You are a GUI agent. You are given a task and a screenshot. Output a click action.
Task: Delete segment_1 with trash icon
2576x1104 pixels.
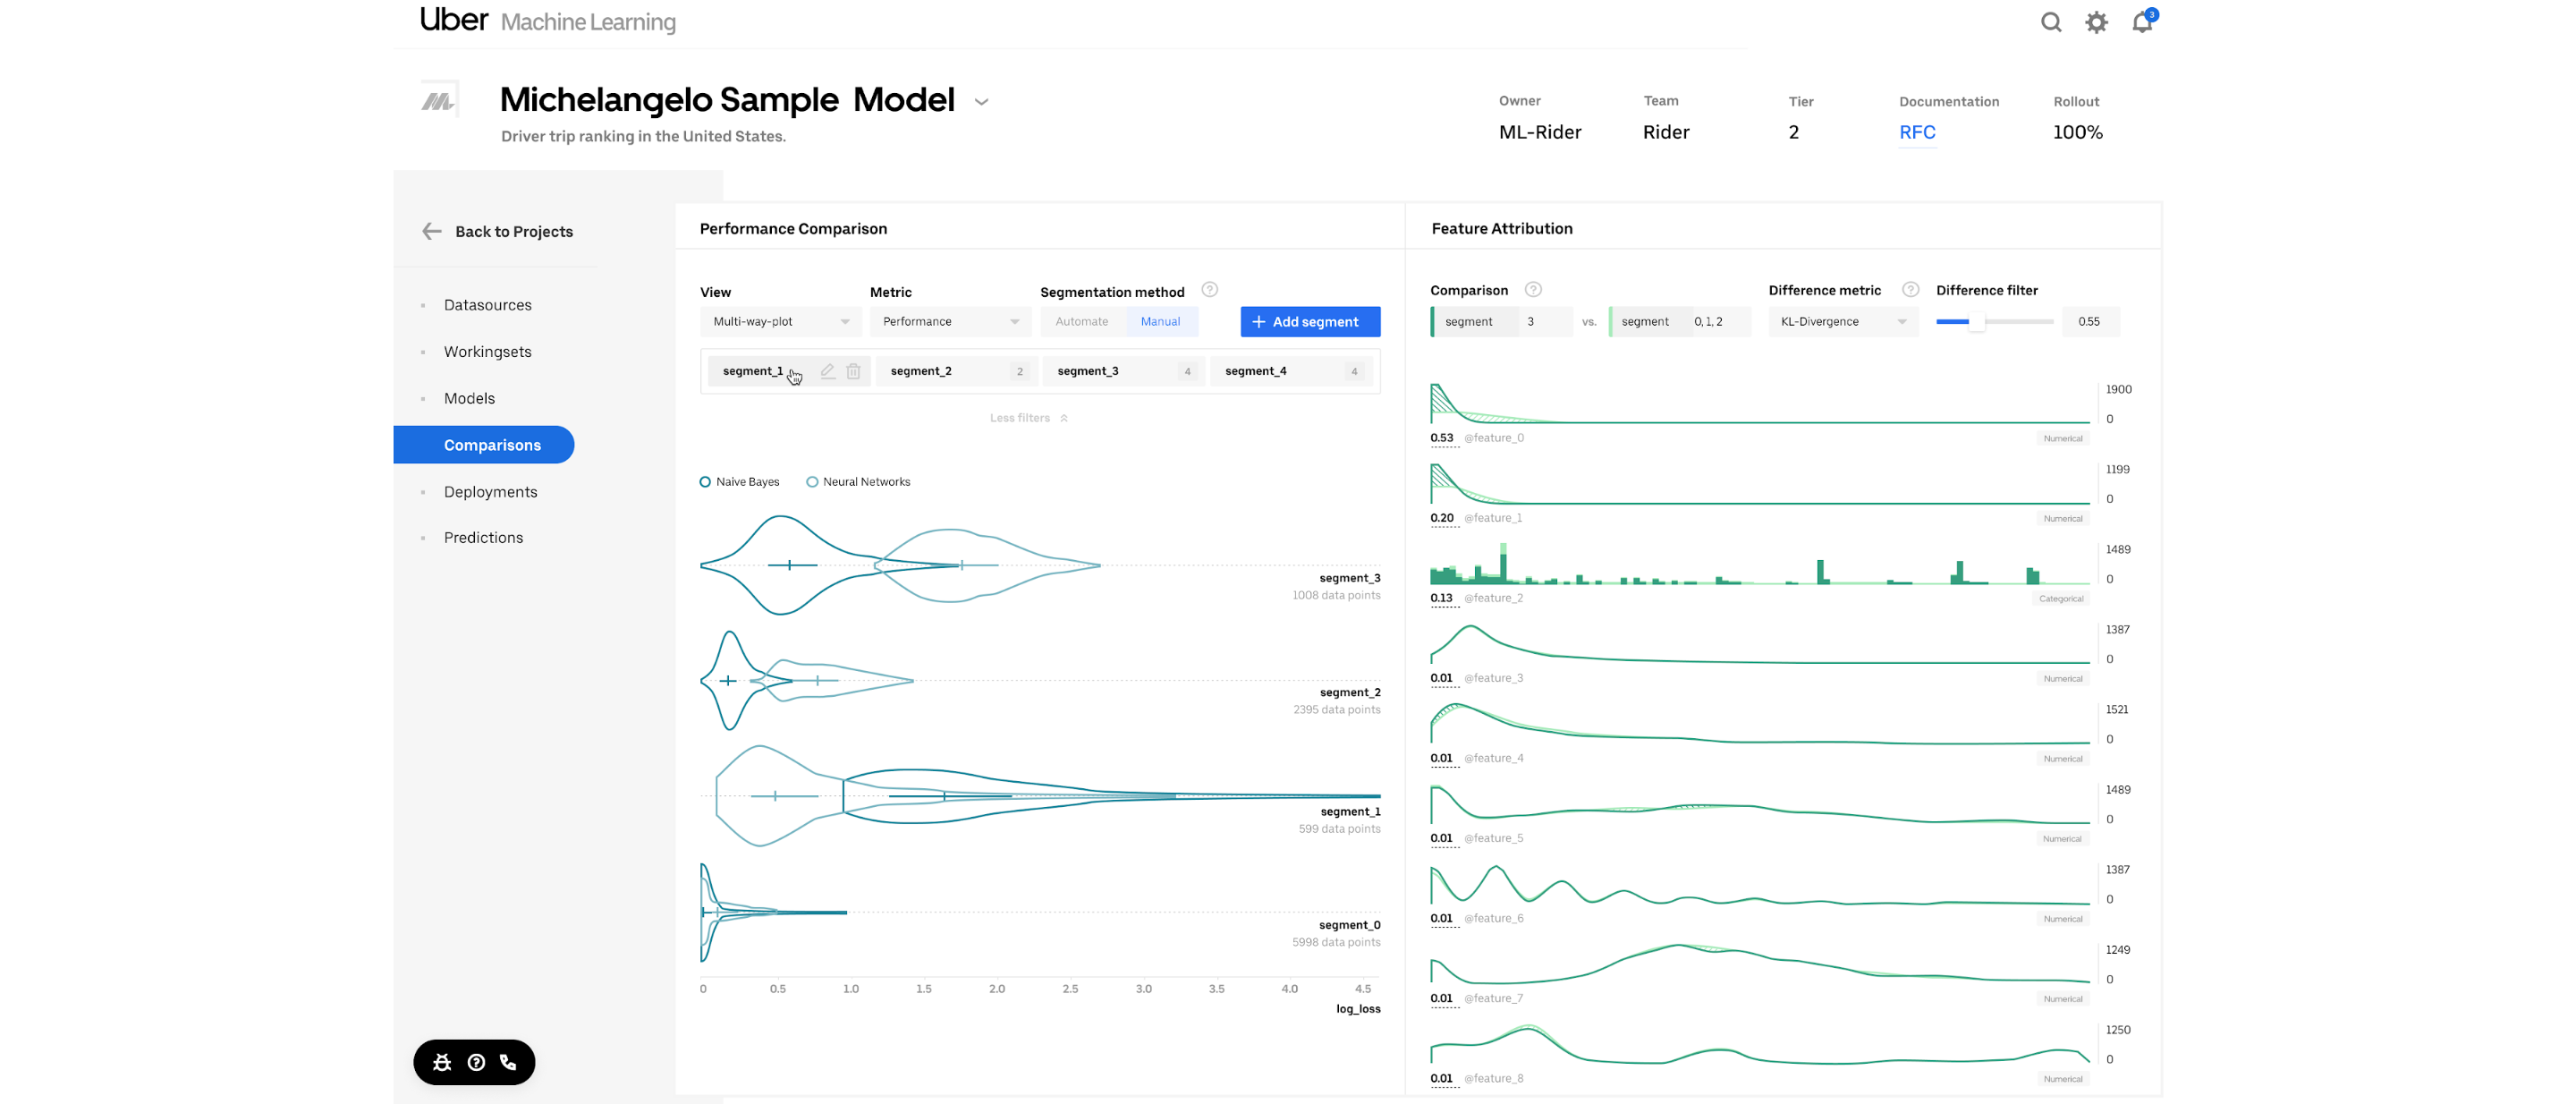click(x=853, y=371)
